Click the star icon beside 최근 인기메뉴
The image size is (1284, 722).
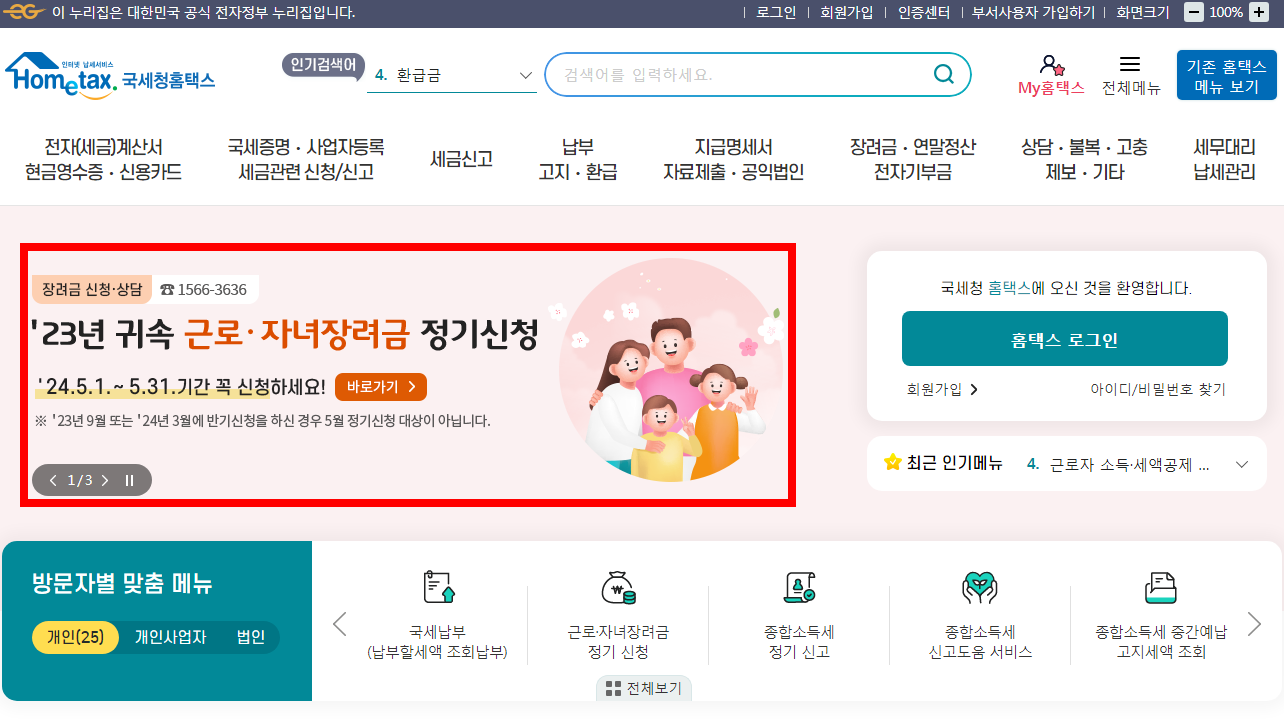coord(893,462)
